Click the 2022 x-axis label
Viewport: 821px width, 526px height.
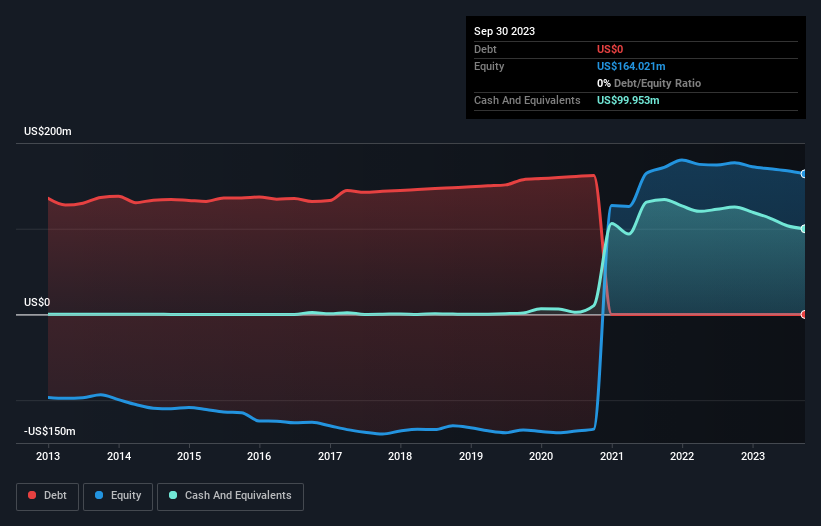(x=682, y=456)
